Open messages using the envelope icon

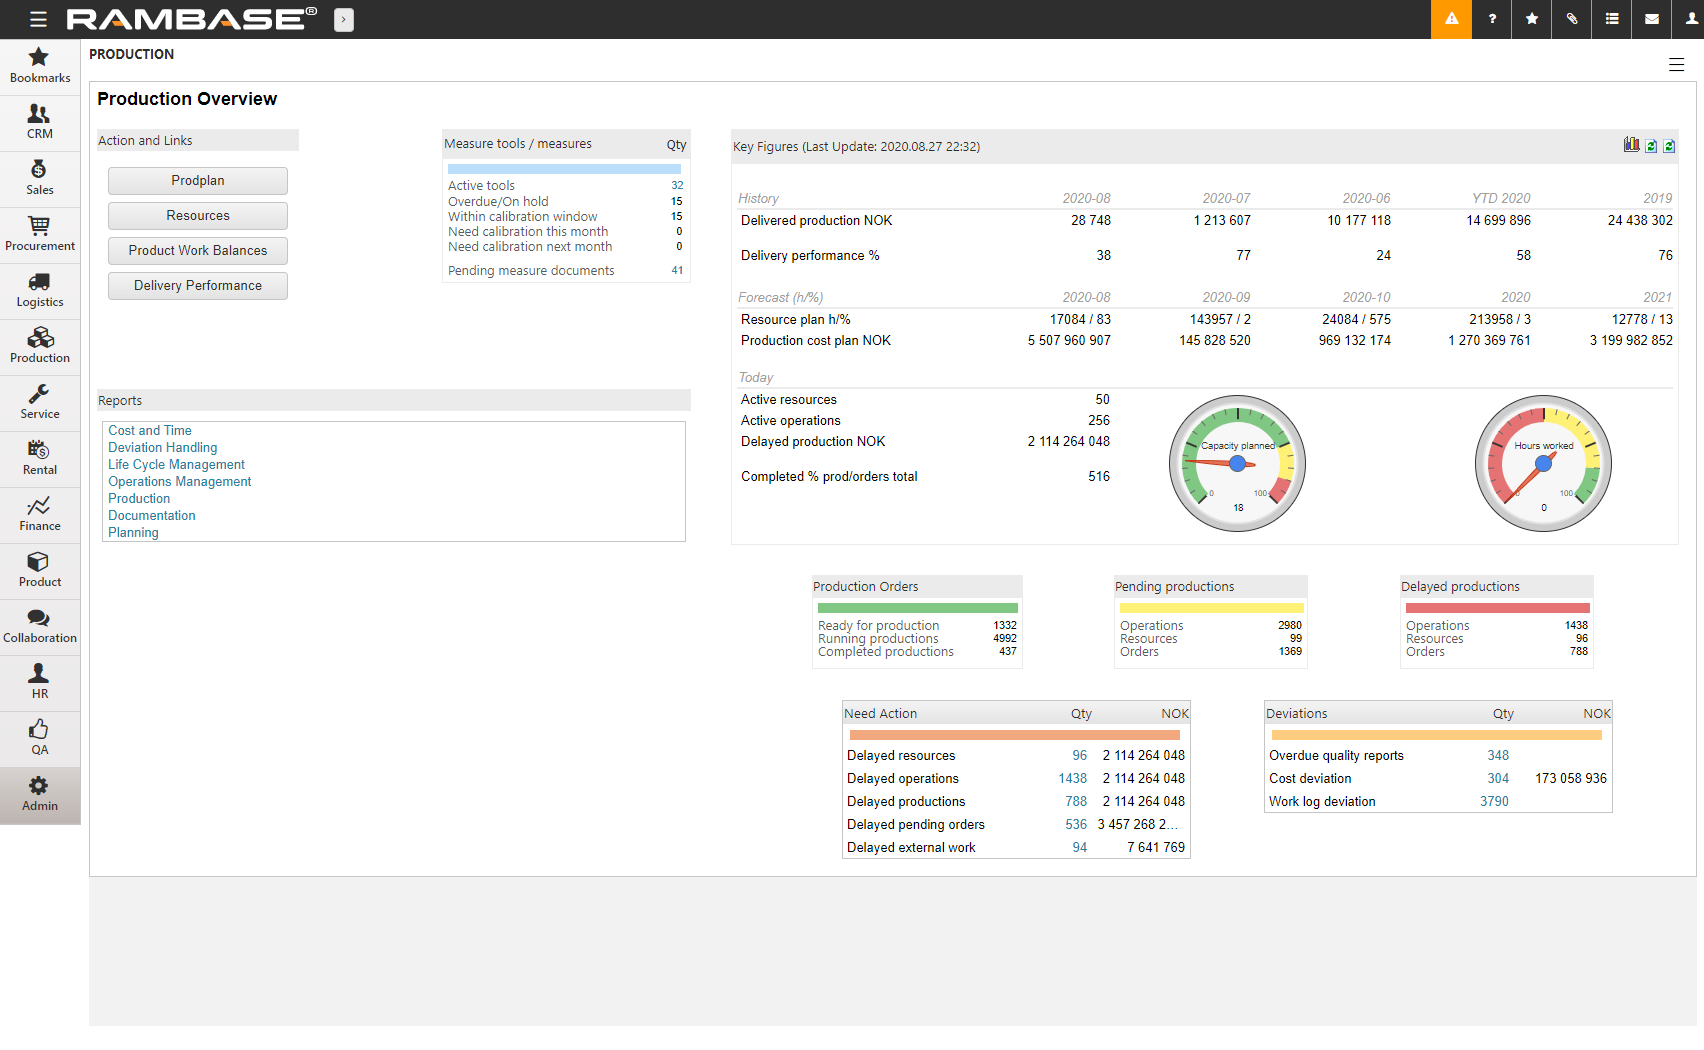click(x=1651, y=19)
